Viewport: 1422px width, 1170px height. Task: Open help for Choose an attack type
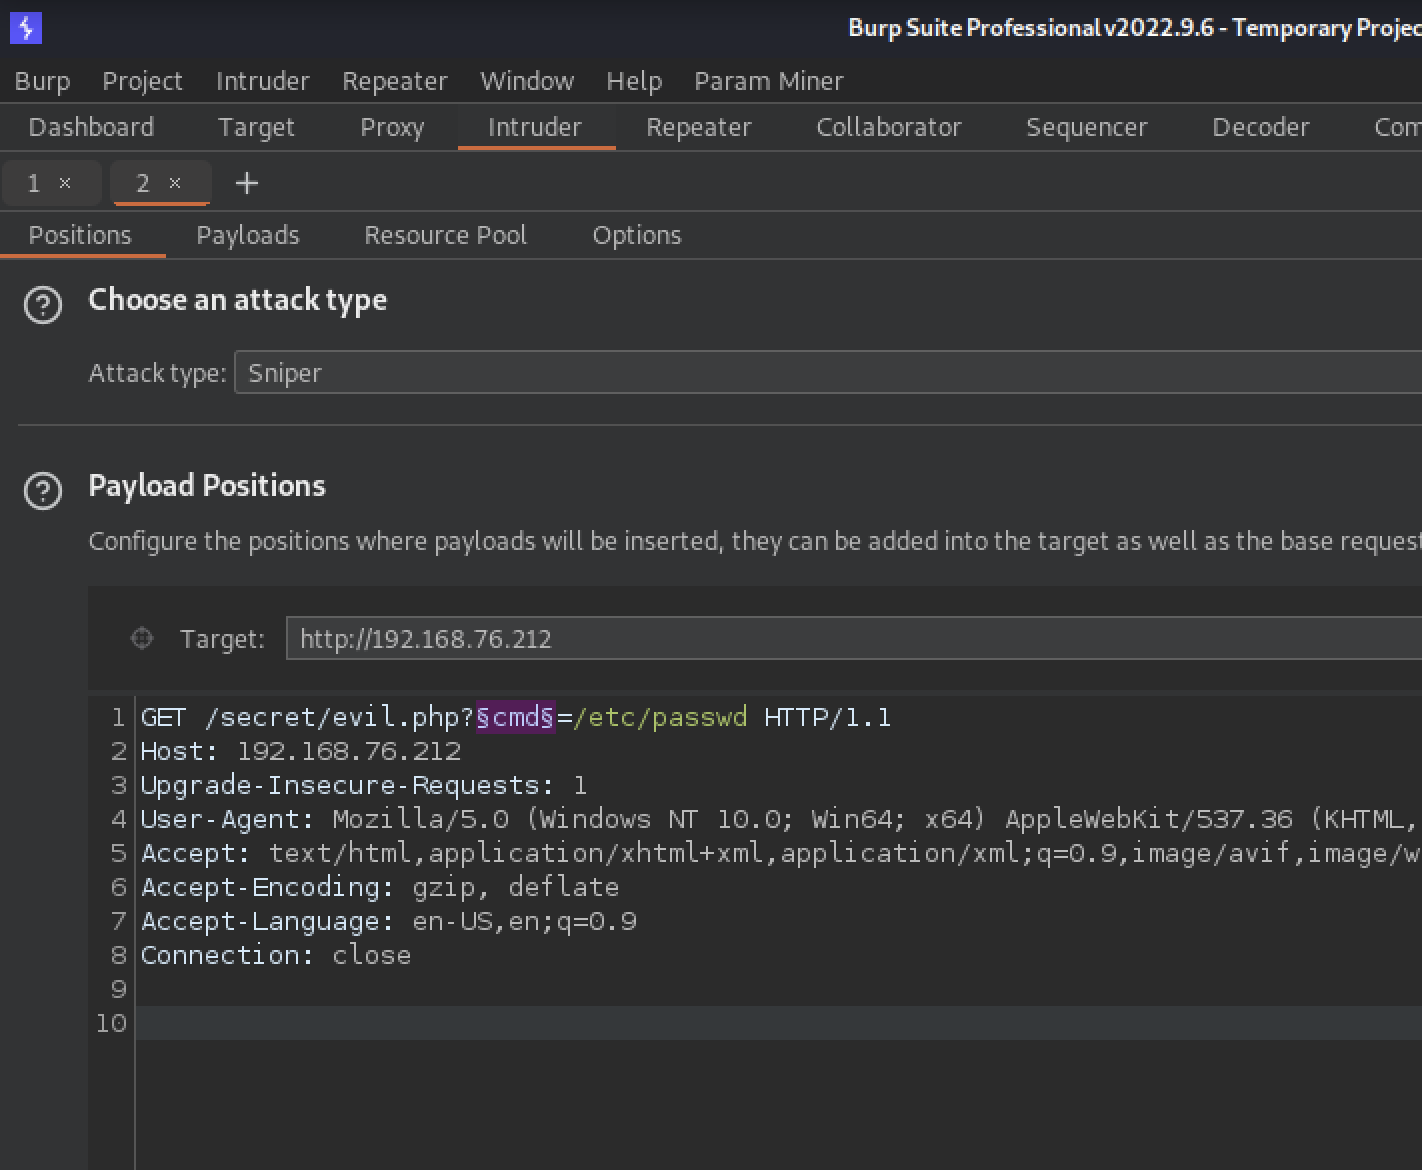click(x=43, y=305)
